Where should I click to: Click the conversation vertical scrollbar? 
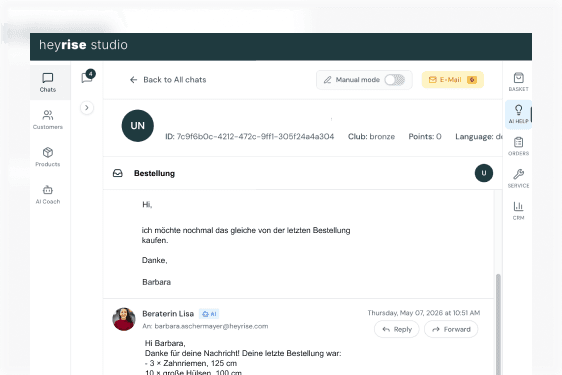coord(498,323)
